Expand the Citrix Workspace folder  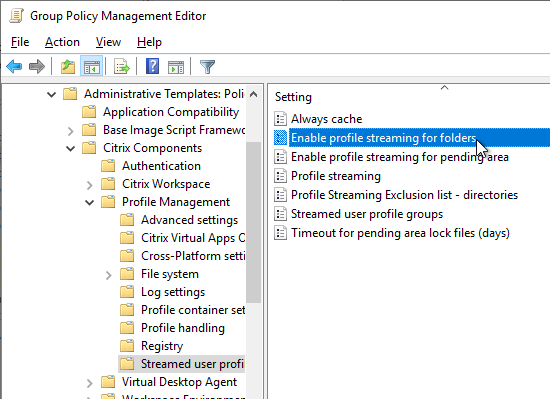tap(89, 184)
